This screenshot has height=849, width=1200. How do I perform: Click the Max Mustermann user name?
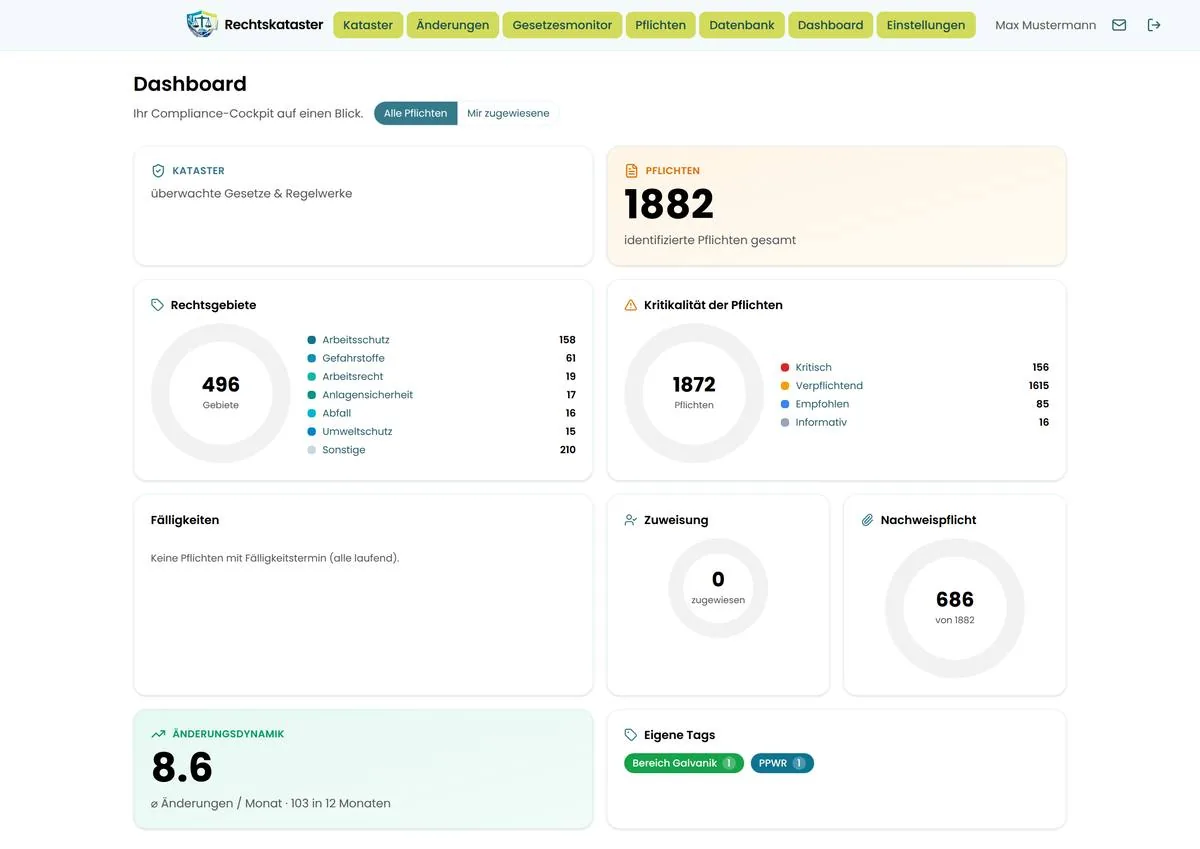(x=1045, y=25)
